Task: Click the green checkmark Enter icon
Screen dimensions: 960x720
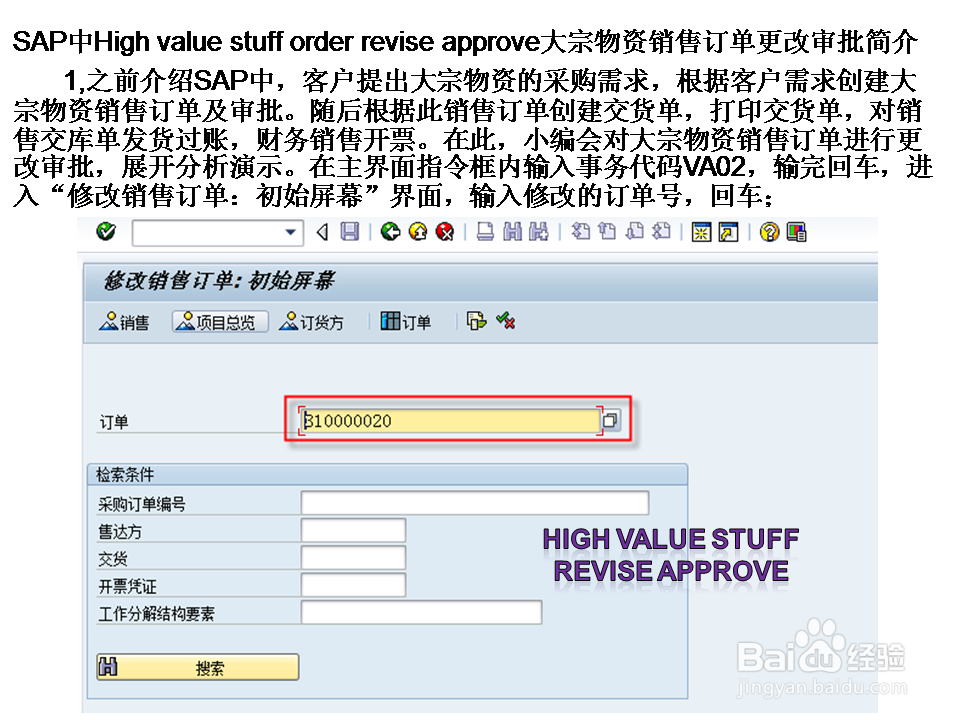Action: coord(106,231)
